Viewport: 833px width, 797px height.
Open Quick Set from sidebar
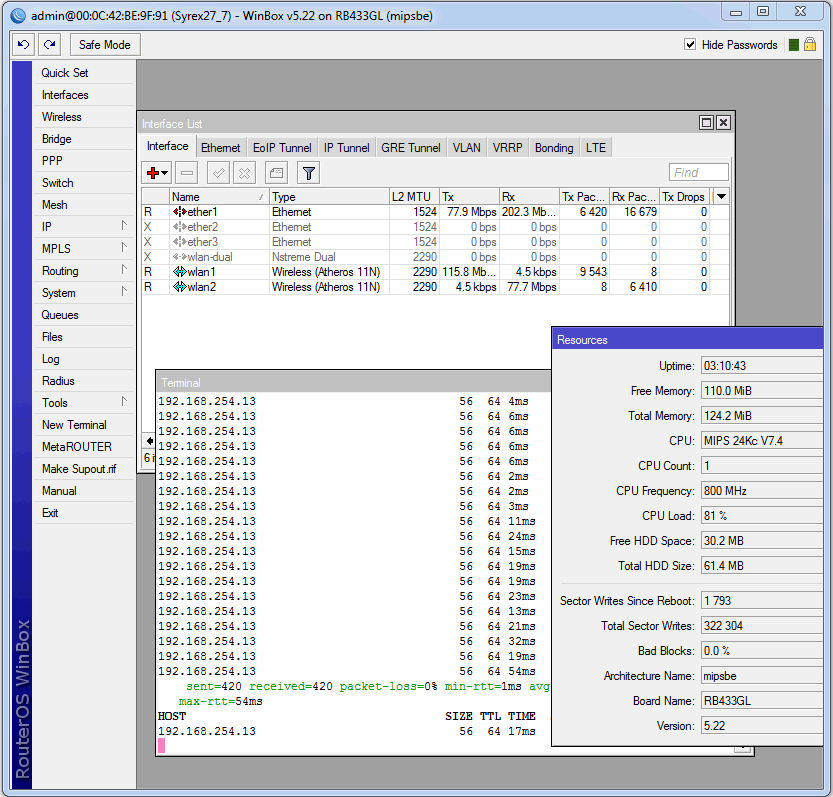pos(83,73)
